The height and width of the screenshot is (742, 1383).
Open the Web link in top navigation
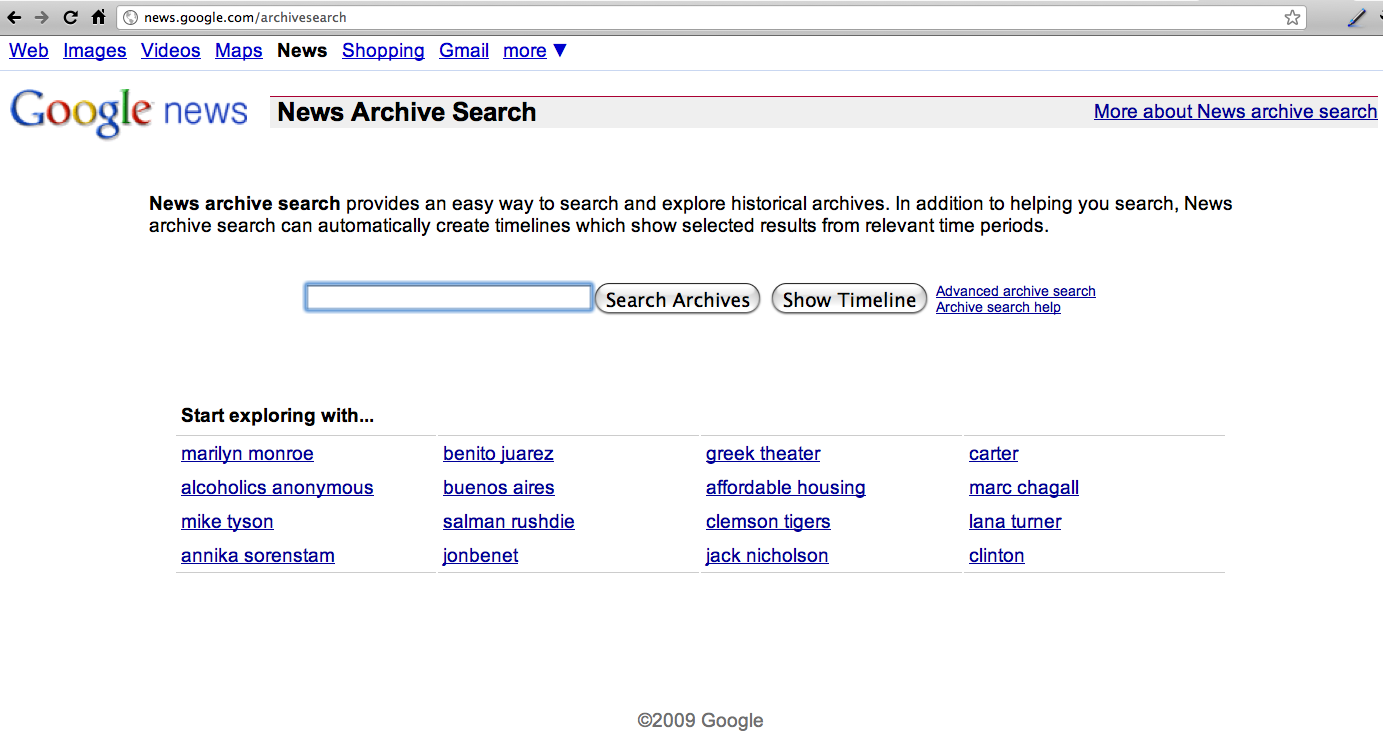click(29, 50)
